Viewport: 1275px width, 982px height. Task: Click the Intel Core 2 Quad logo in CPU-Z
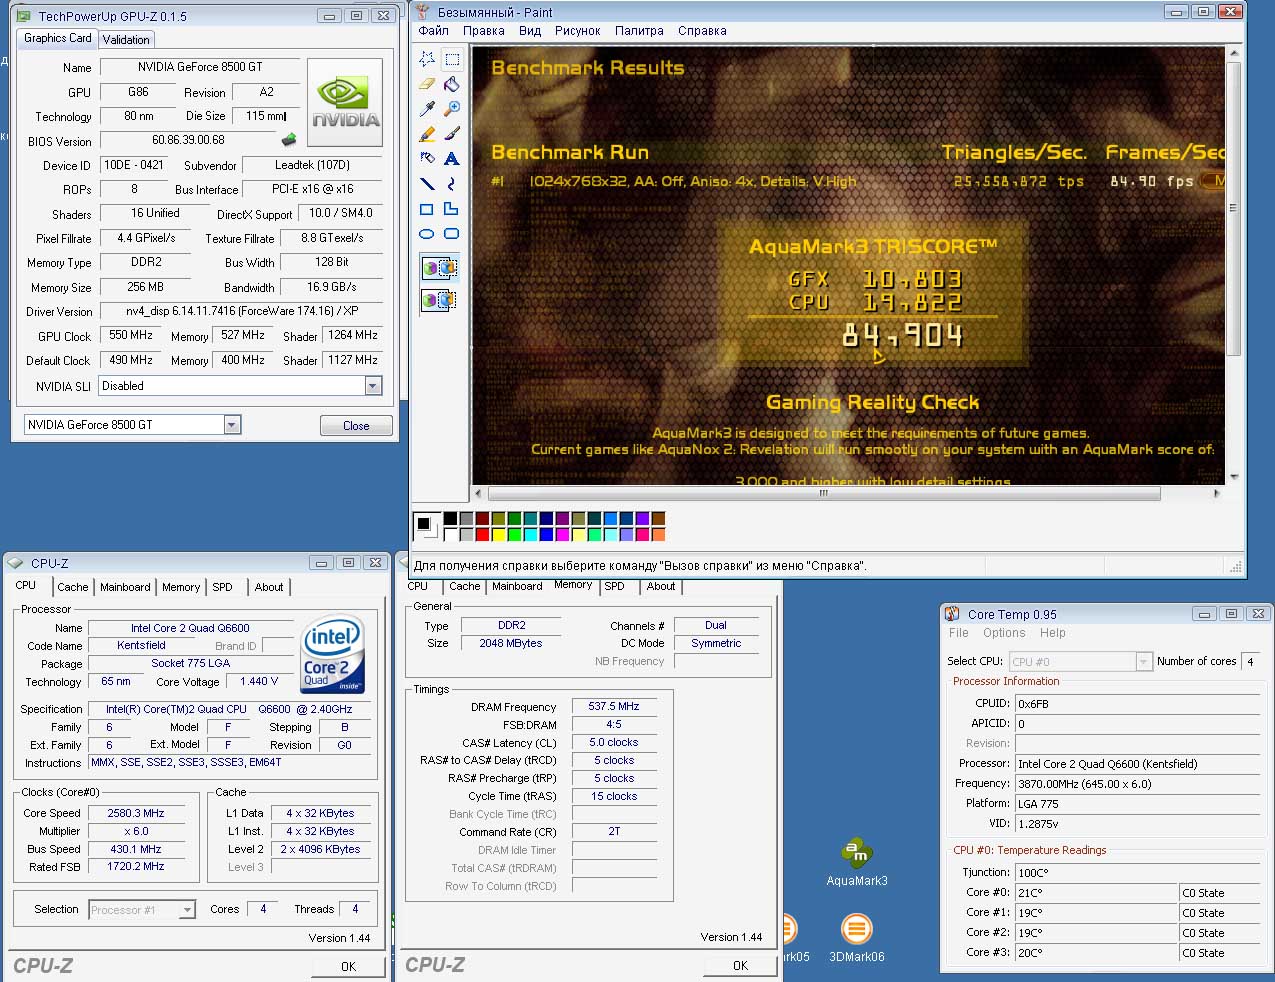[333, 654]
